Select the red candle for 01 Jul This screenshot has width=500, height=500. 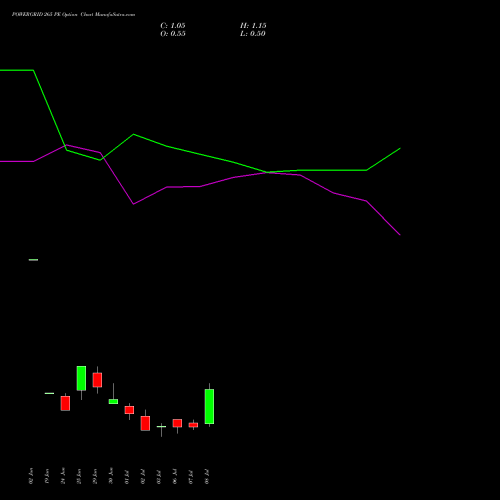click(x=129, y=410)
